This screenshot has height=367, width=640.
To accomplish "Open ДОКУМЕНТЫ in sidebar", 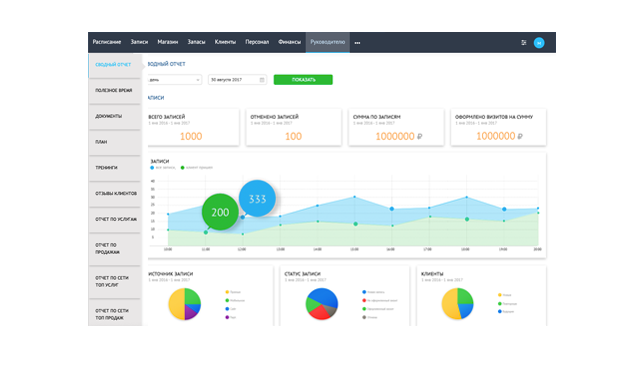I will pyautogui.click(x=115, y=116).
